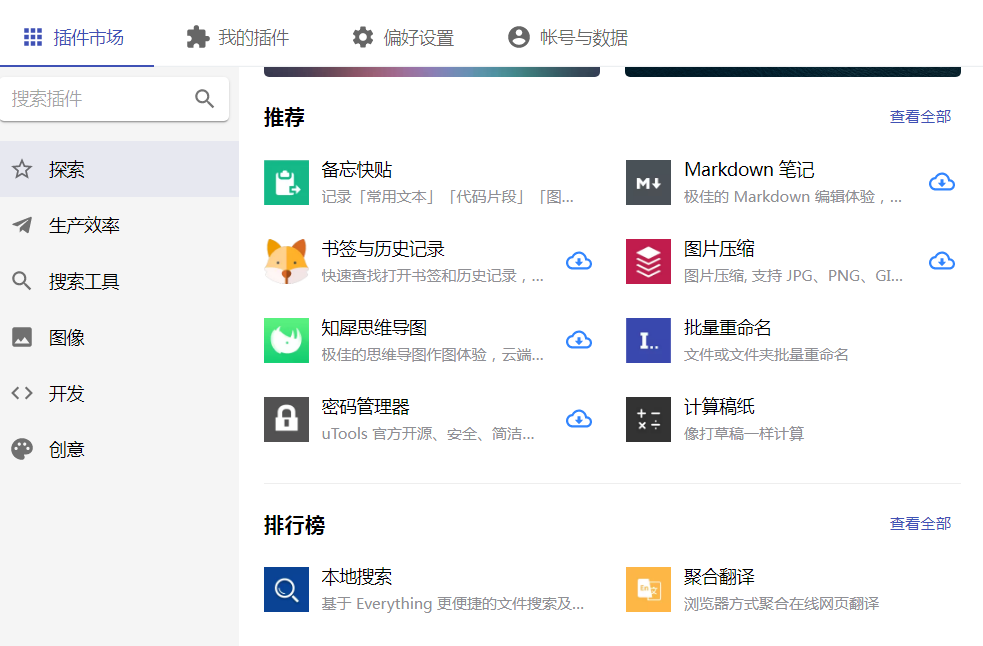Select the 探索 category
Screen dimensions: 983x646
[119, 169]
